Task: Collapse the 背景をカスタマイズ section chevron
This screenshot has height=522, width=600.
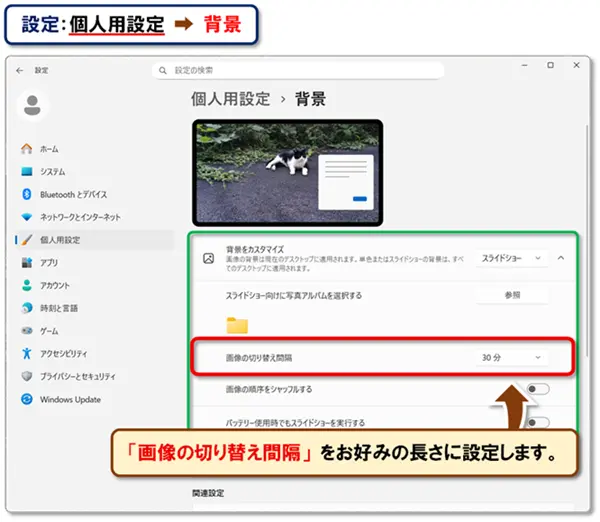Action: [x=561, y=258]
